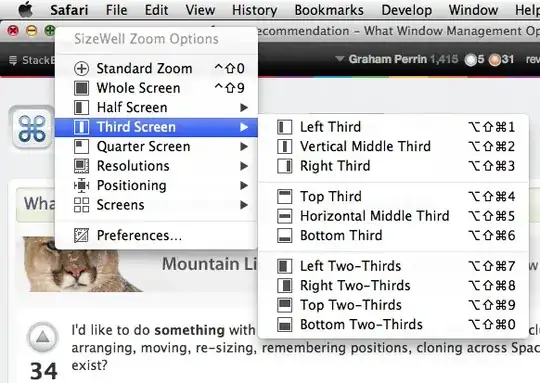Open the Bookmarks menu
The image size is (540, 383).
pyautogui.click(x=329, y=10)
